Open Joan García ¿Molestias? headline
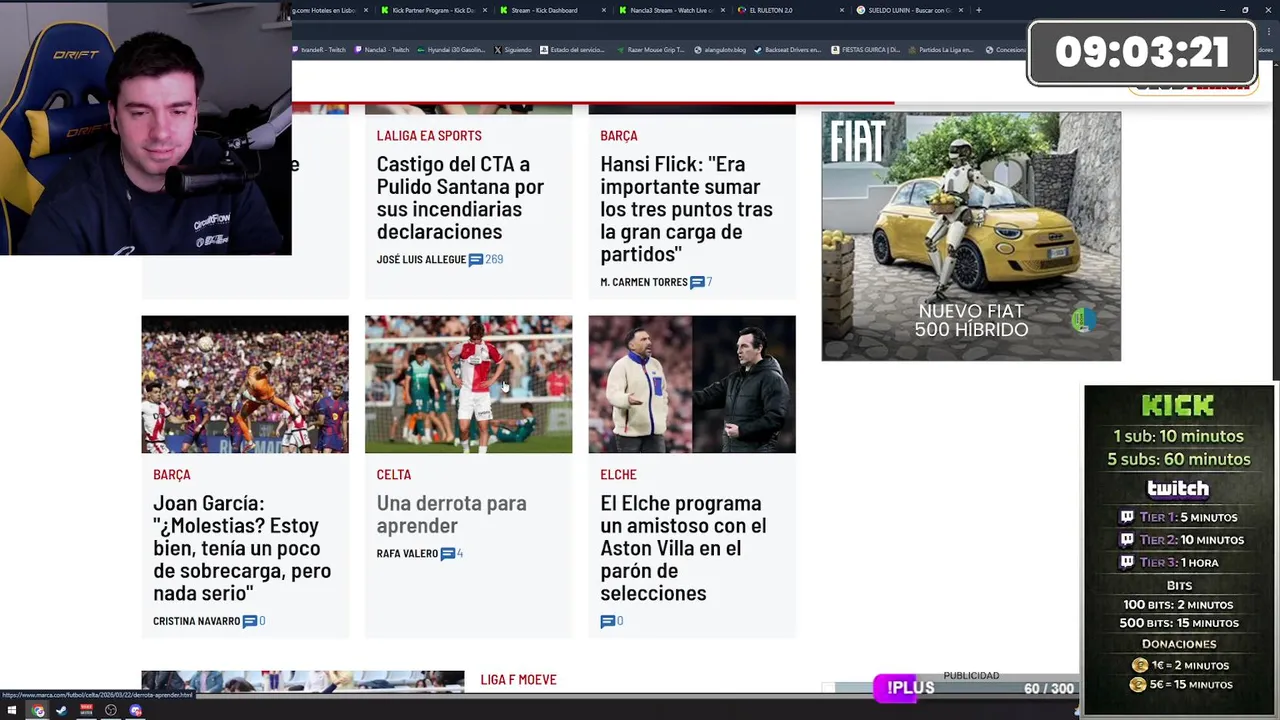The height and width of the screenshot is (720, 1280). [x=242, y=548]
